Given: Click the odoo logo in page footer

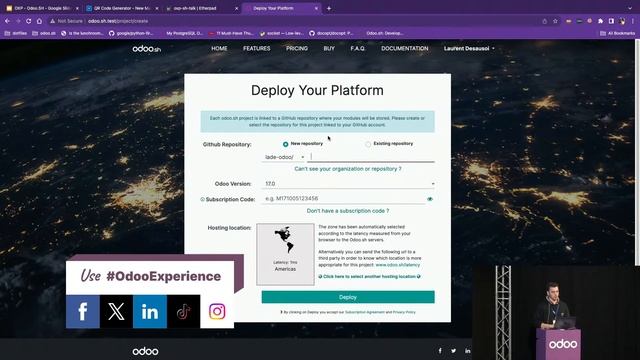Looking at the screenshot, I should (145, 351).
